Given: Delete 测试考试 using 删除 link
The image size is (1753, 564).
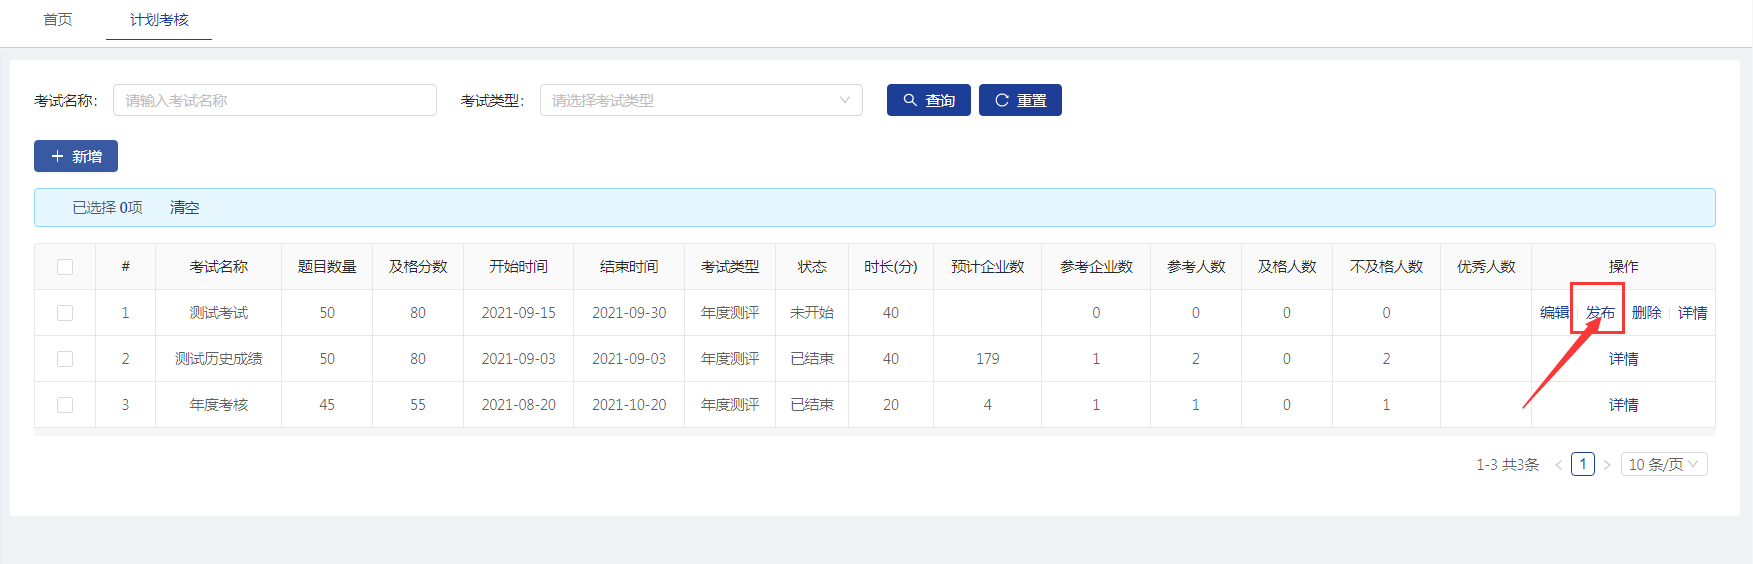Looking at the screenshot, I should tap(1646, 313).
